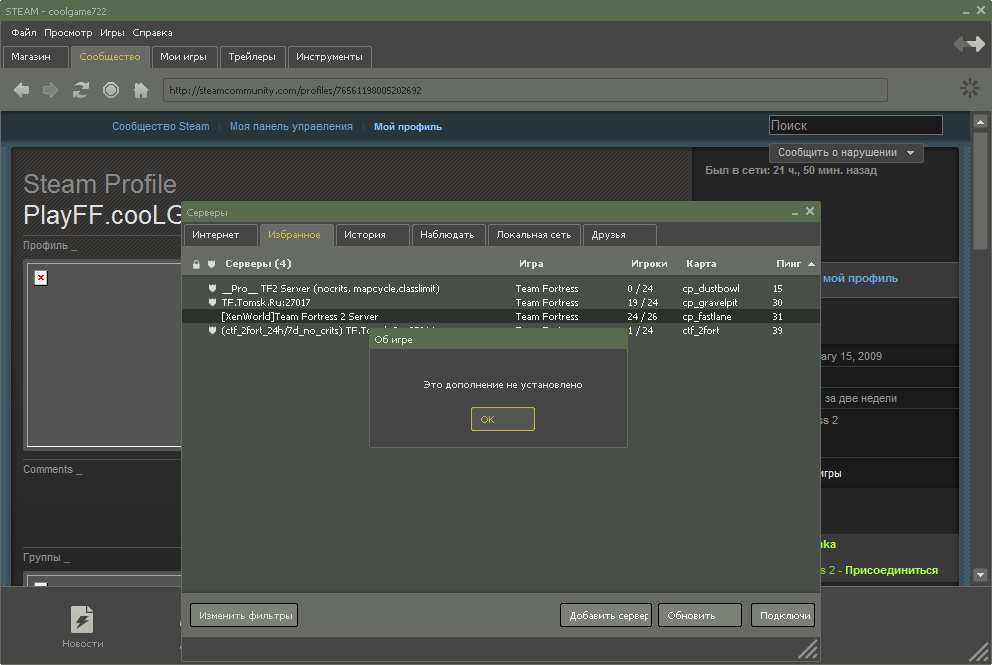Follow the Сообщество Steam link
The height and width of the screenshot is (665, 992).
tap(161, 127)
